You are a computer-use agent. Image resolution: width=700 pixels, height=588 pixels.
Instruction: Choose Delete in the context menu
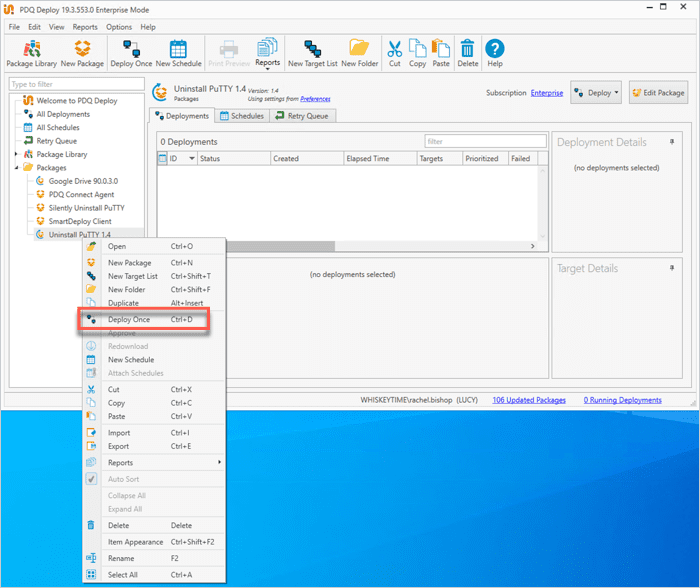tap(154, 525)
